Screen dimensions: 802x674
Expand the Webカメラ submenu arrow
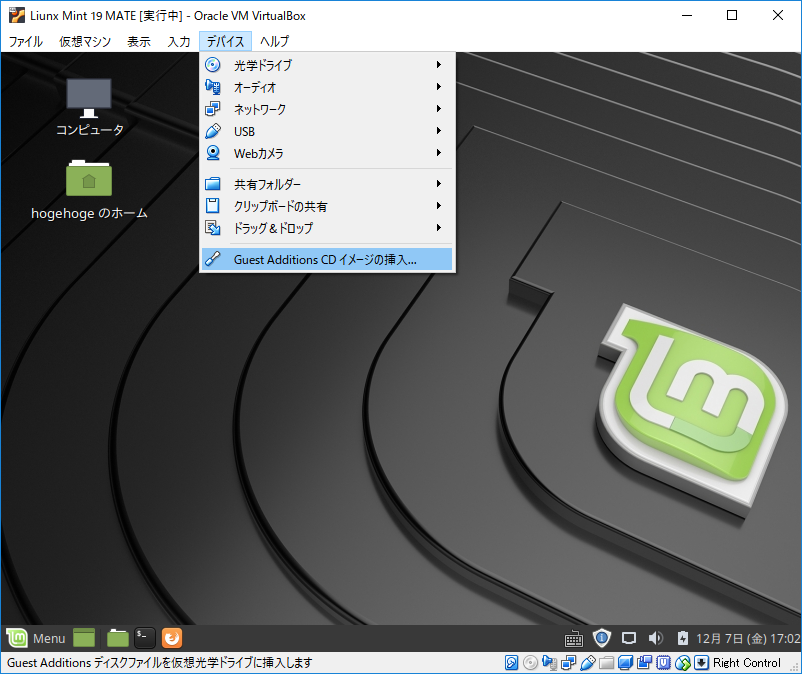[439, 152]
